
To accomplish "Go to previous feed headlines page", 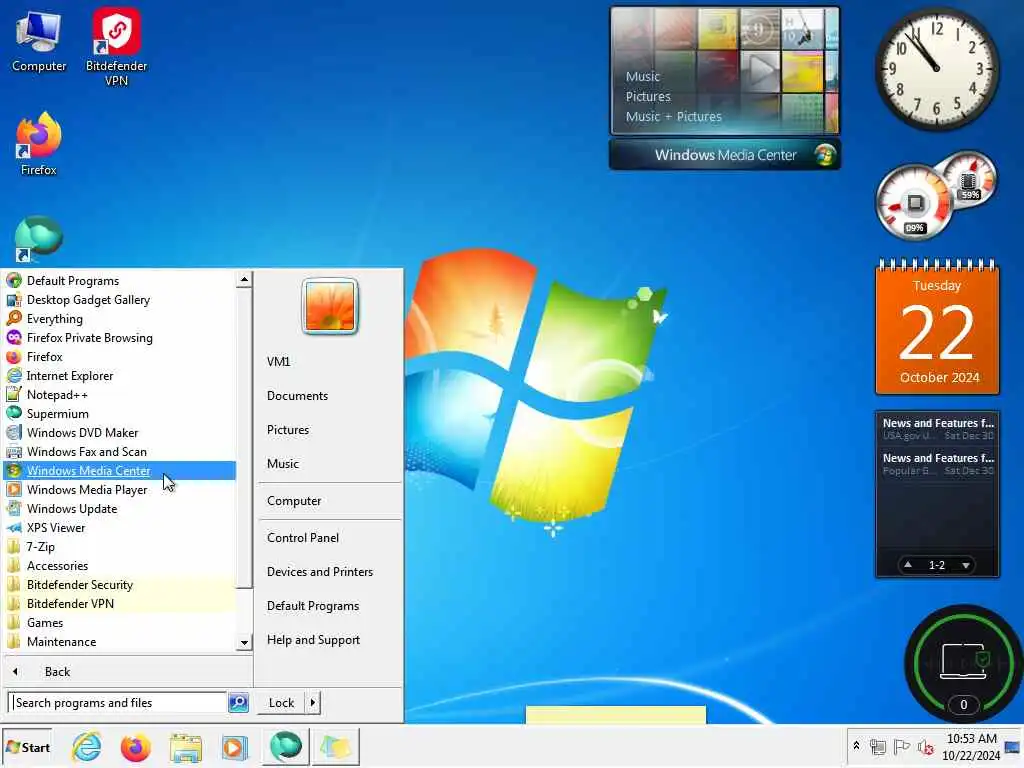I will 908,565.
